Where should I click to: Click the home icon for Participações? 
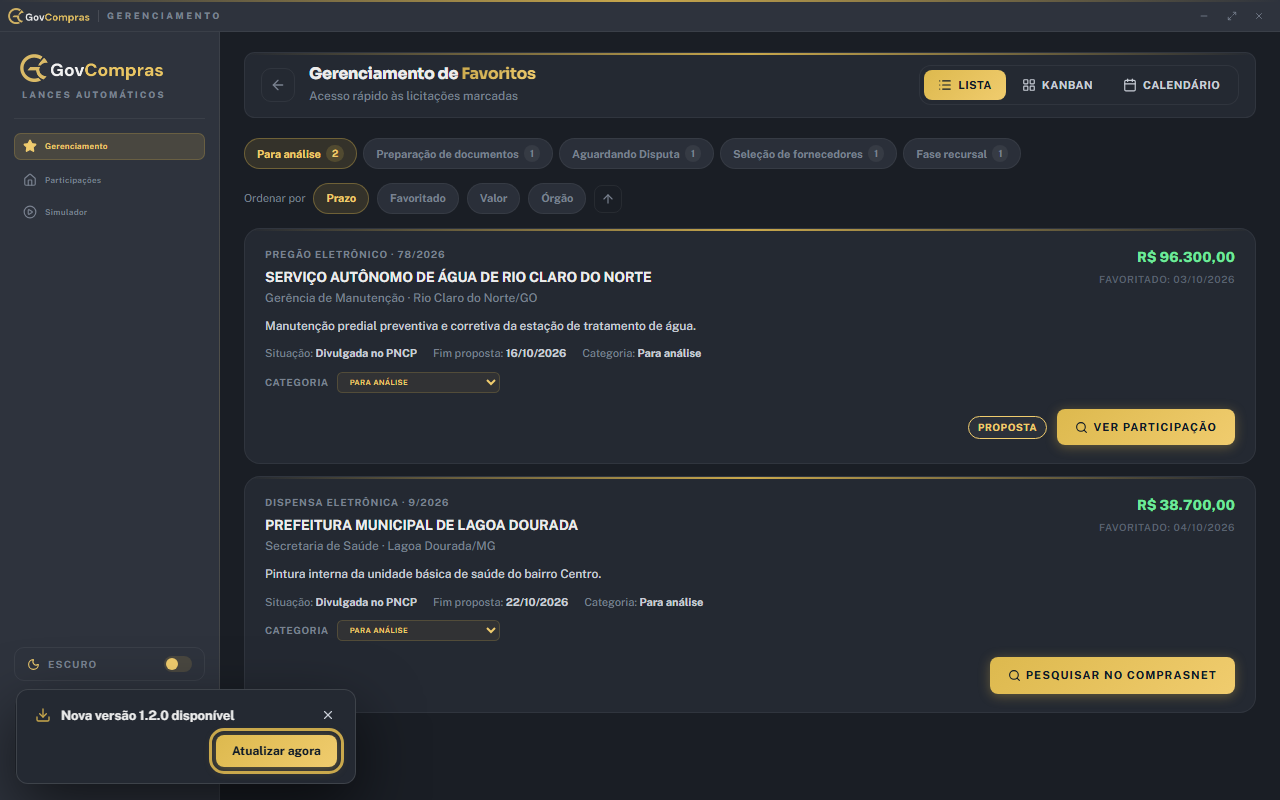30,180
